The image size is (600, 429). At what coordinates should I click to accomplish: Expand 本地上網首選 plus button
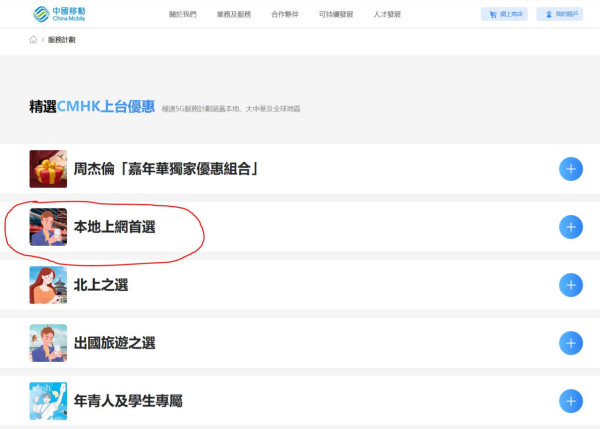pyautogui.click(x=571, y=227)
